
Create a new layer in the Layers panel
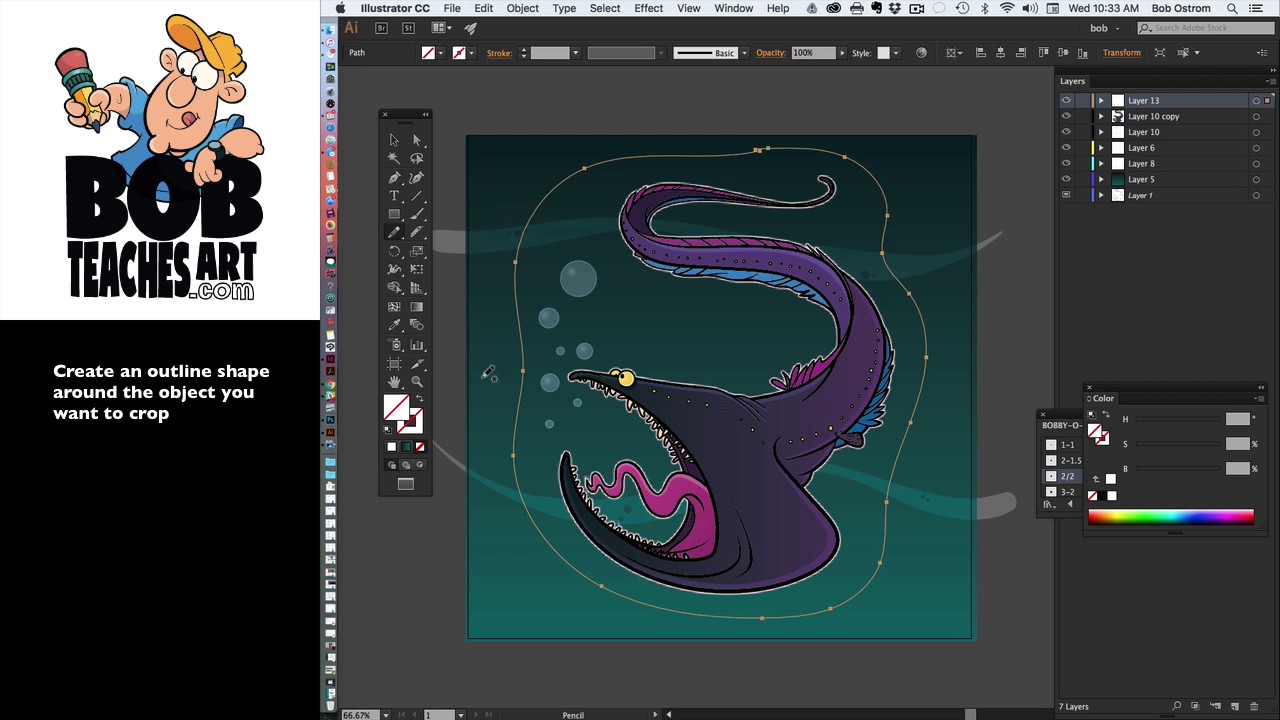coord(1235,706)
